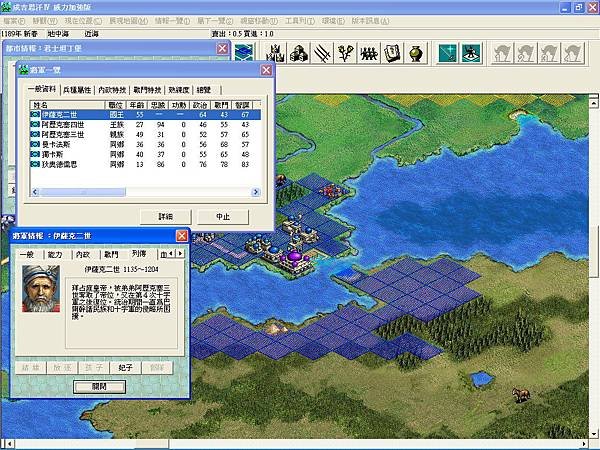The height and width of the screenshot is (450, 600).
Task: Click the app icon in the main title bar
Action: [x=6, y=7]
